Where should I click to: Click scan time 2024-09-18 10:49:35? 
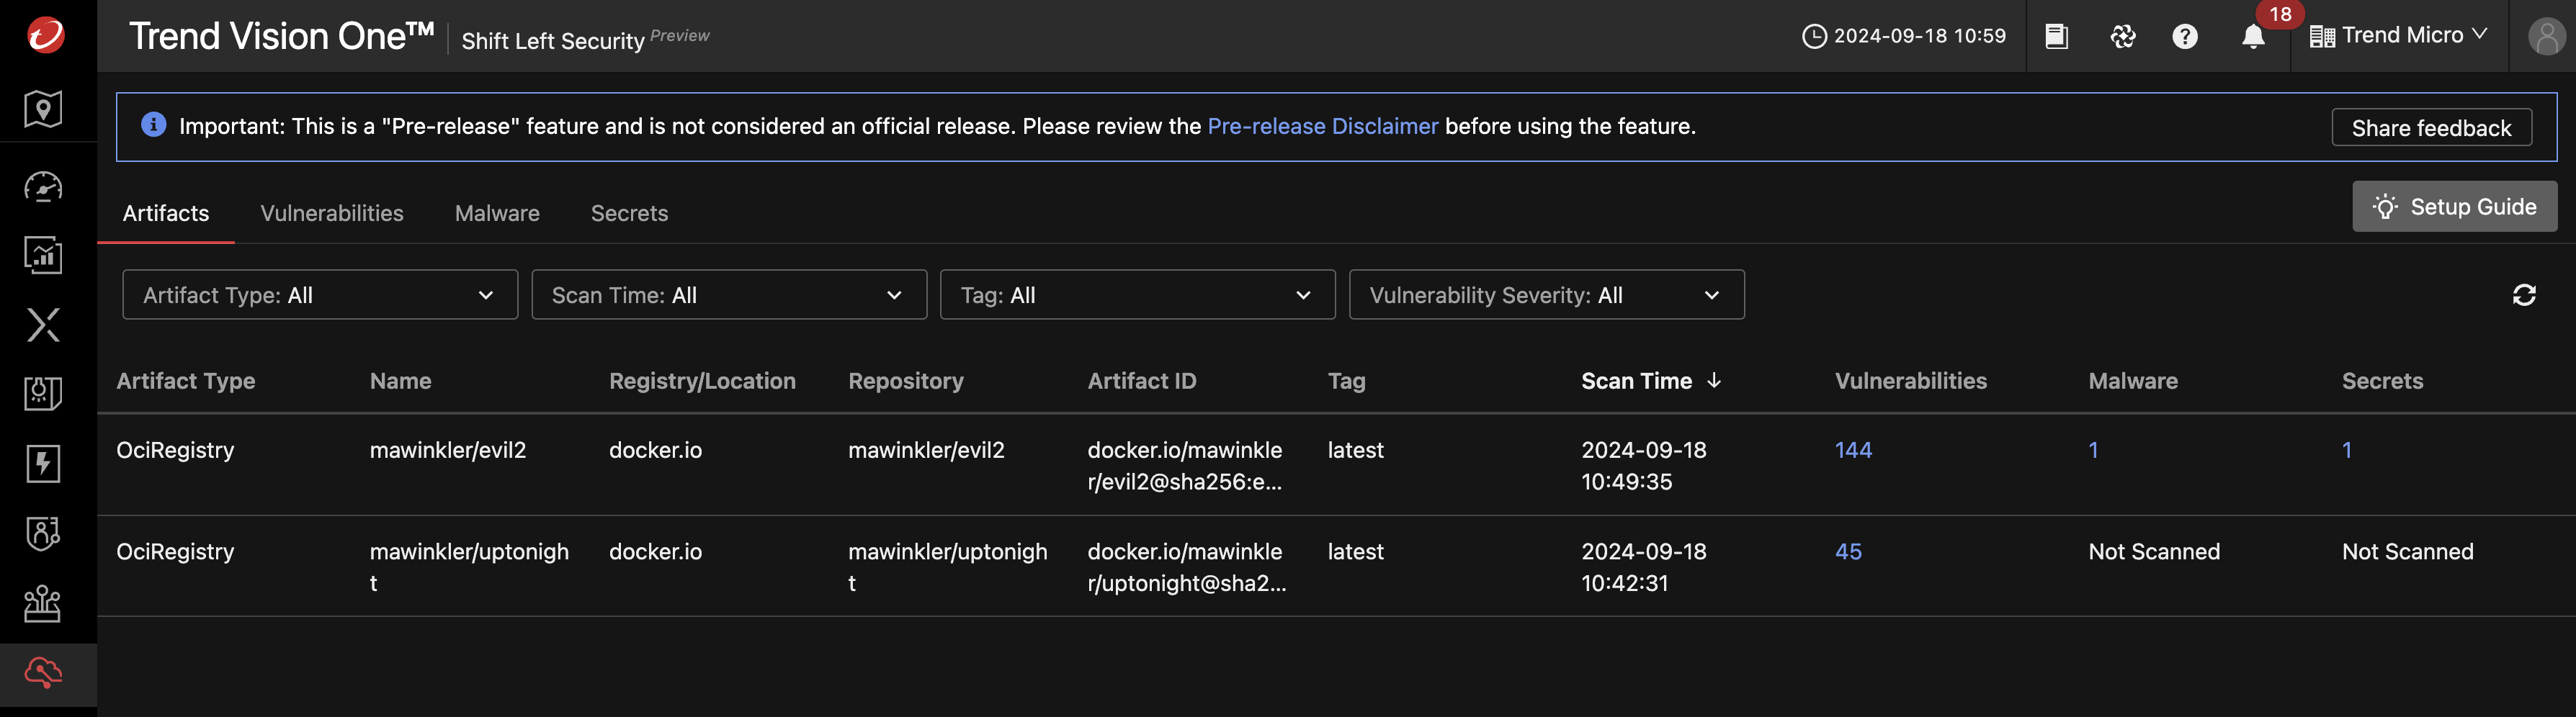click(1644, 466)
